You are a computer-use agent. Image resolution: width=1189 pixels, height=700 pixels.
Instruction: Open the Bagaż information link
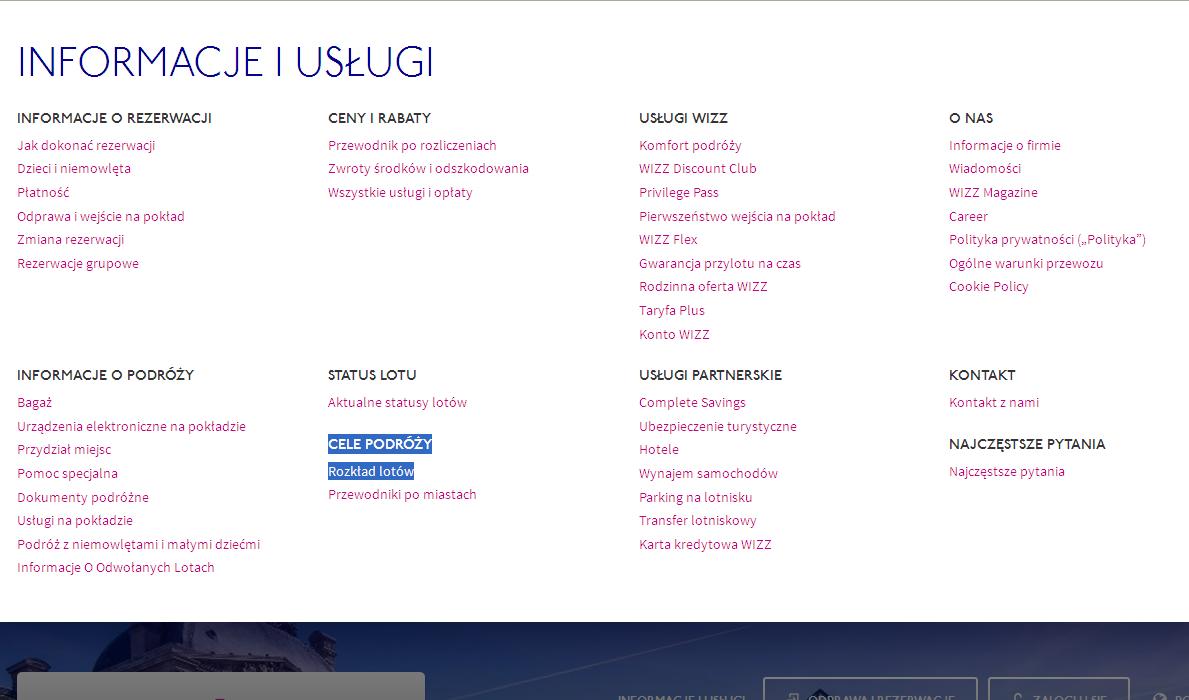(35, 403)
